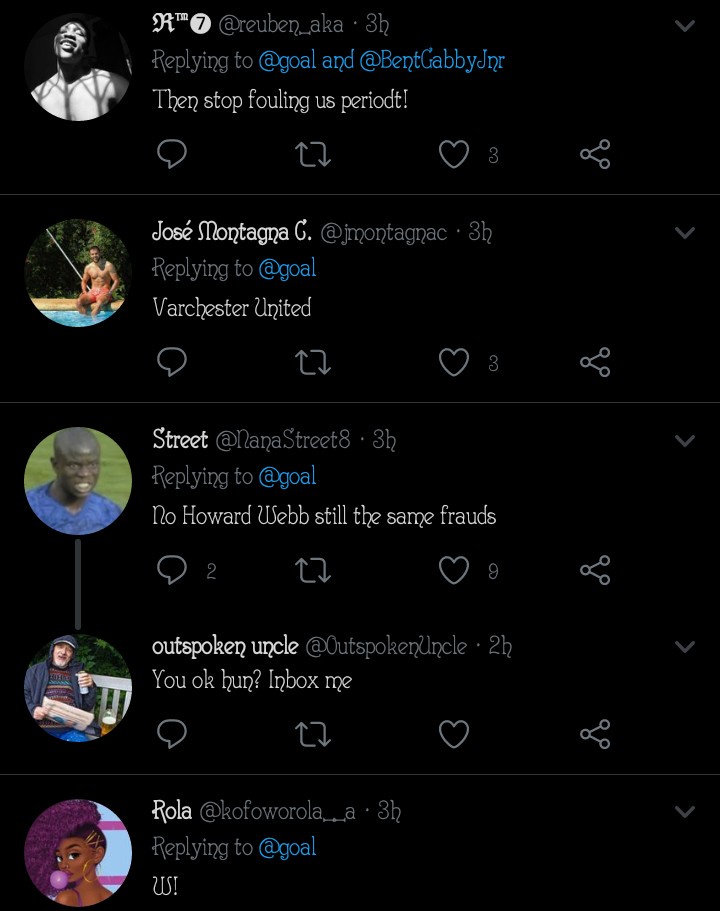Like the 'Varchester United' tweet
Screen dimensions: 720x911
point(455,362)
